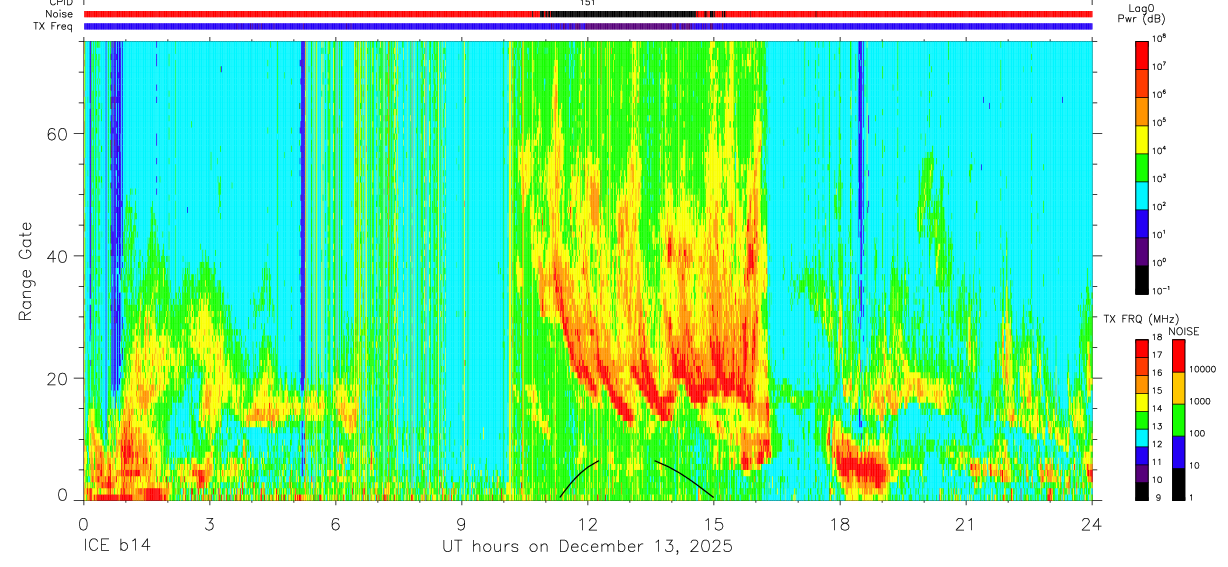Click the 18 MHz label on the TX FRQ legend
Viewport: 1228px width, 567px height.
(x=1158, y=338)
